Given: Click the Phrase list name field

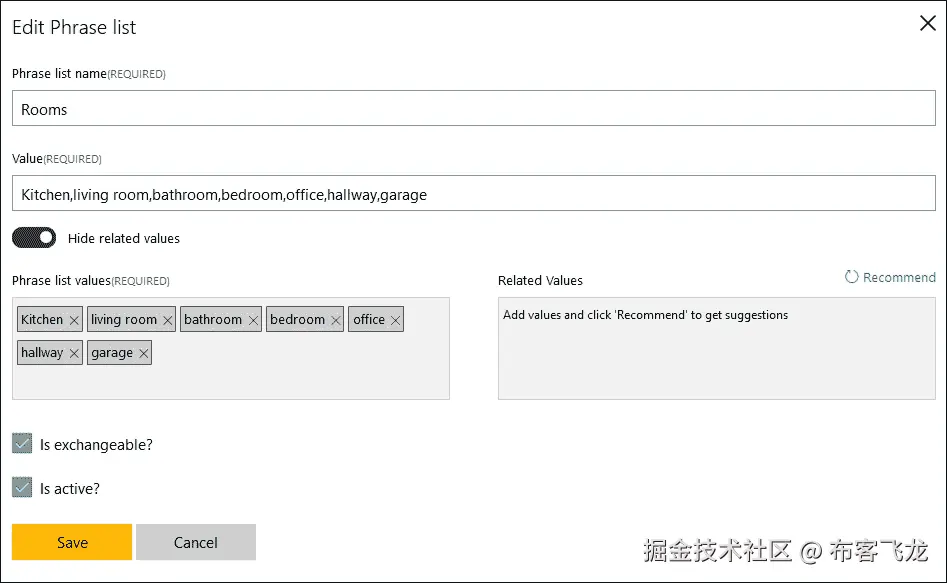Looking at the screenshot, I should (x=470, y=108).
